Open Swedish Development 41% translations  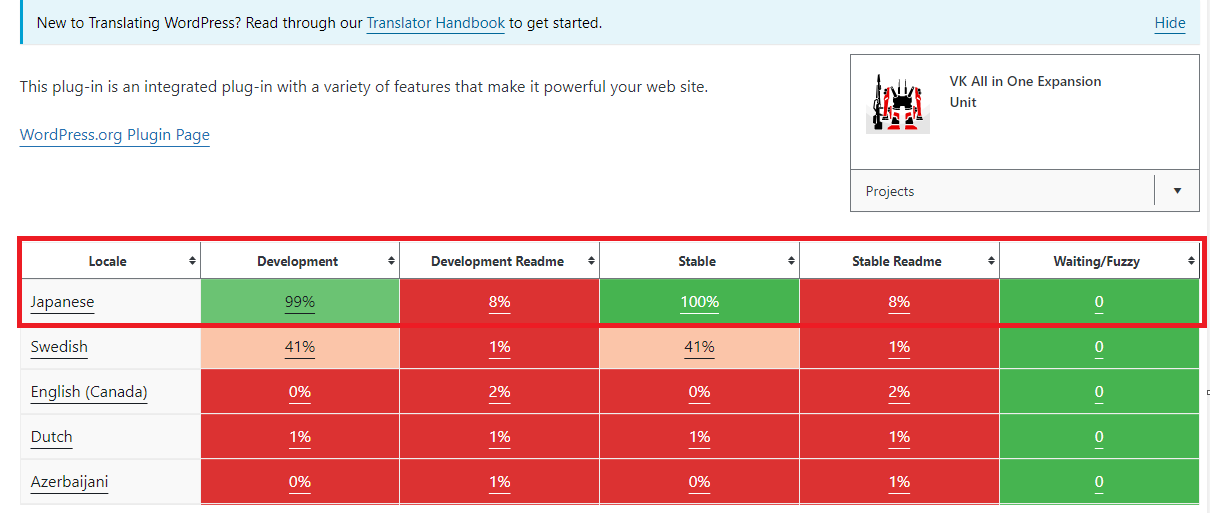click(x=299, y=347)
